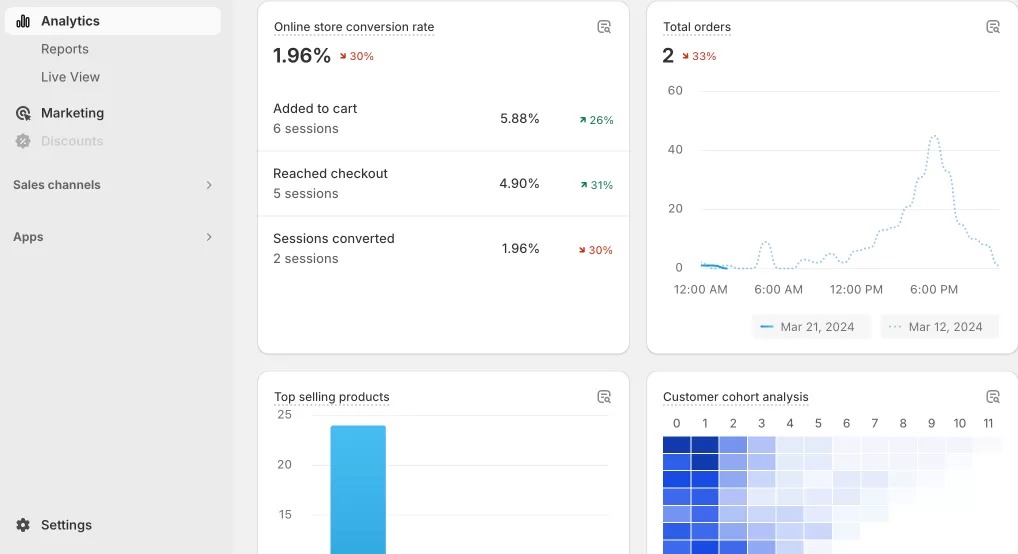
Task: Click Reached checkout row label
Action: coord(330,173)
